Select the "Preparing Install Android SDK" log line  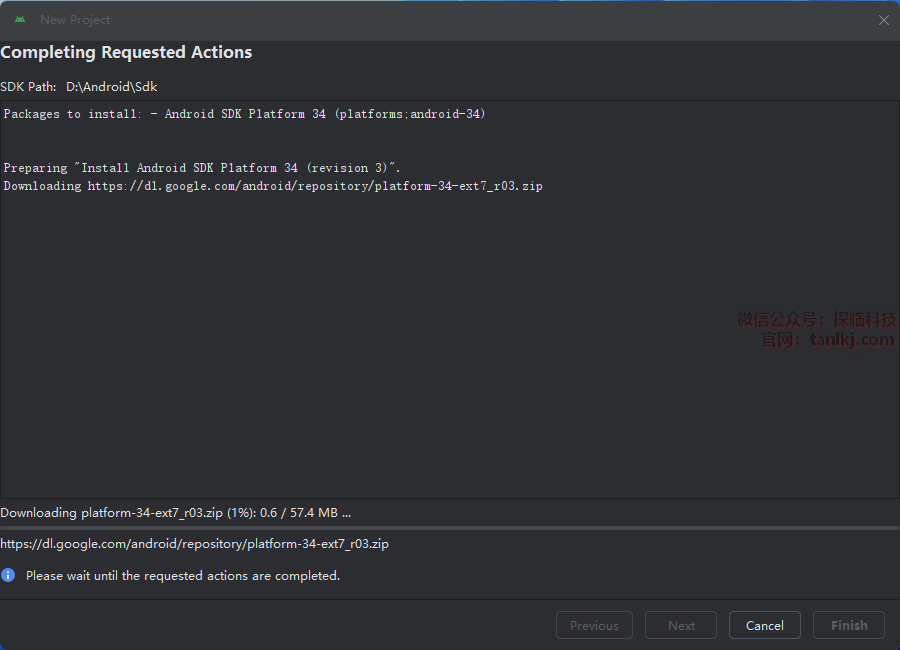(x=202, y=168)
